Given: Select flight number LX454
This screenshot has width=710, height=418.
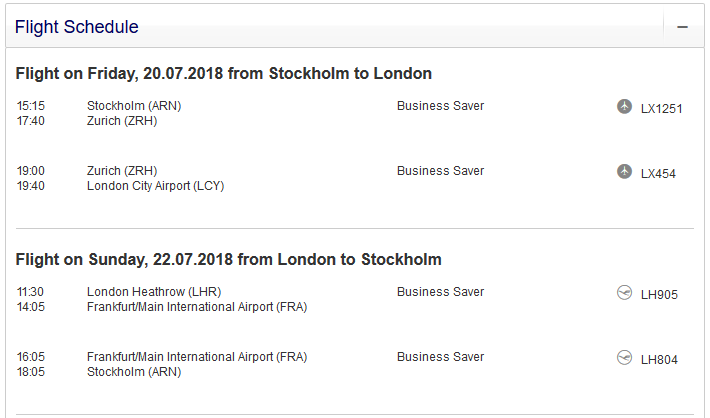Looking at the screenshot, I should coord(658,173).
